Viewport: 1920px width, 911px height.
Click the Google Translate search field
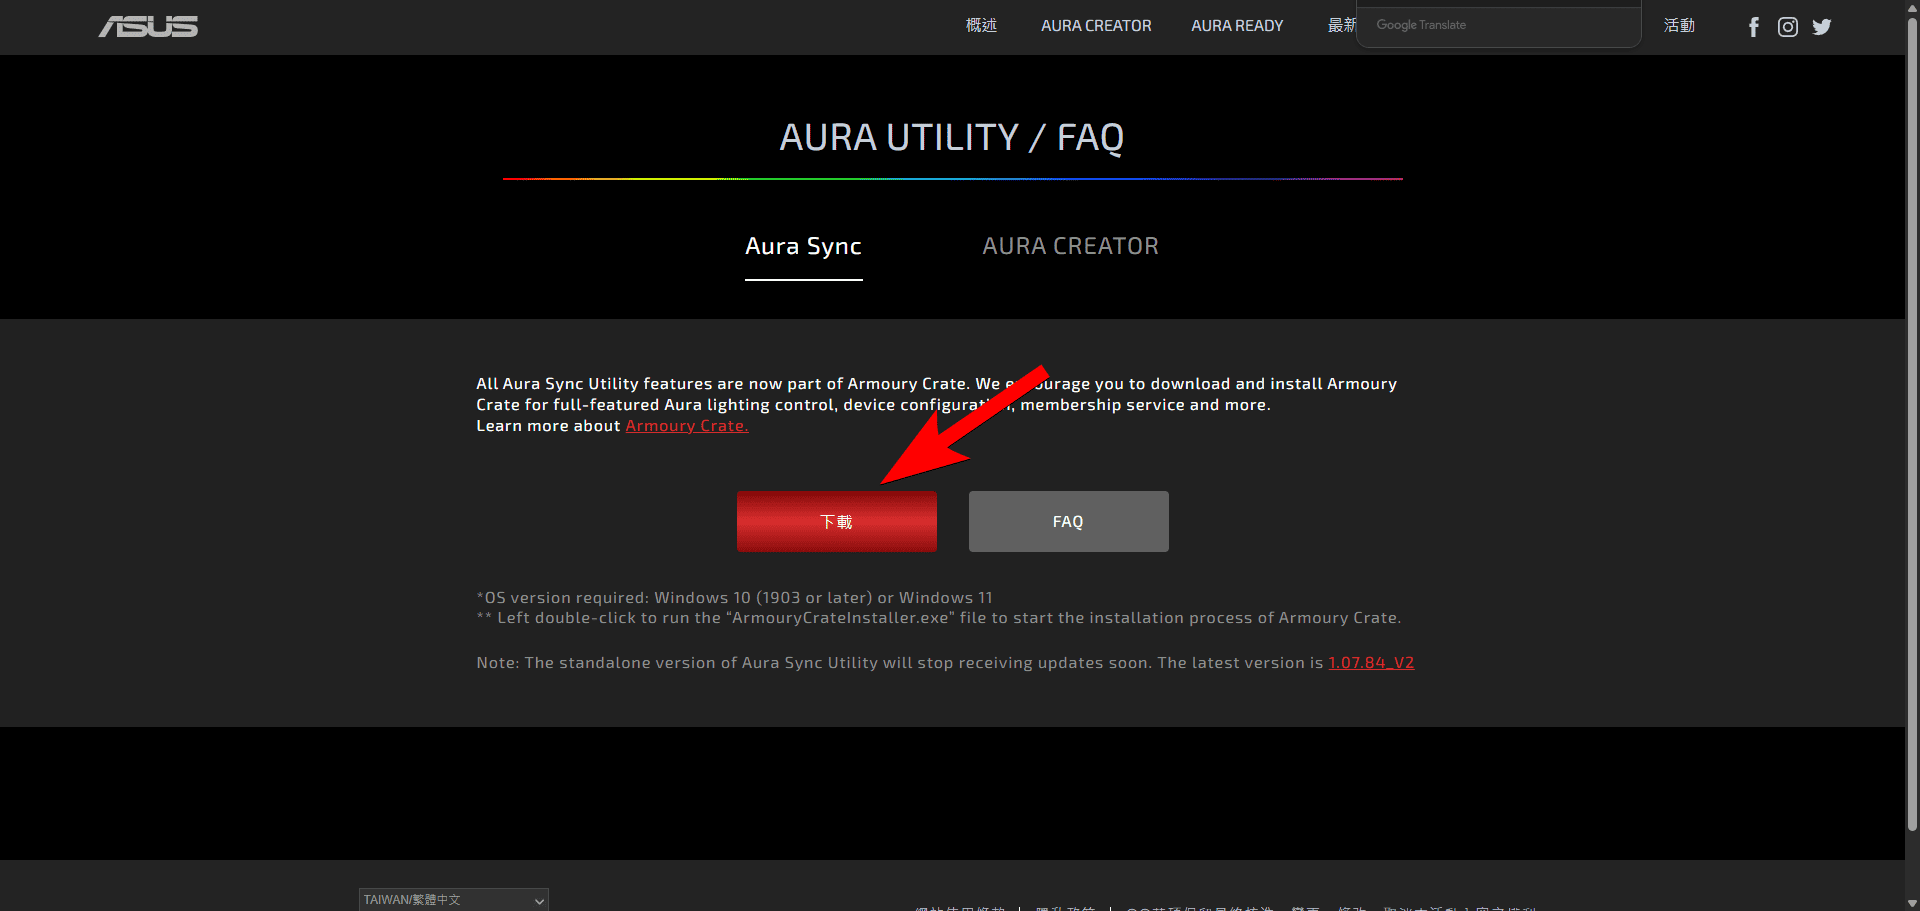pos(1498,24)
